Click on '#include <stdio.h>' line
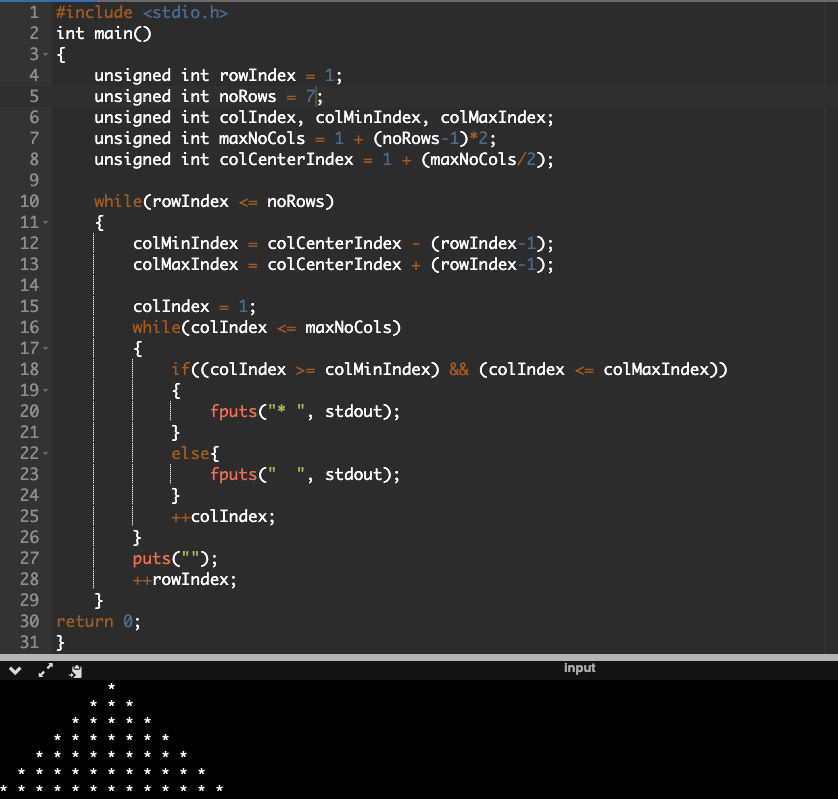The width and height of the screenshot is (838, 799). click(x=142, y=12)
